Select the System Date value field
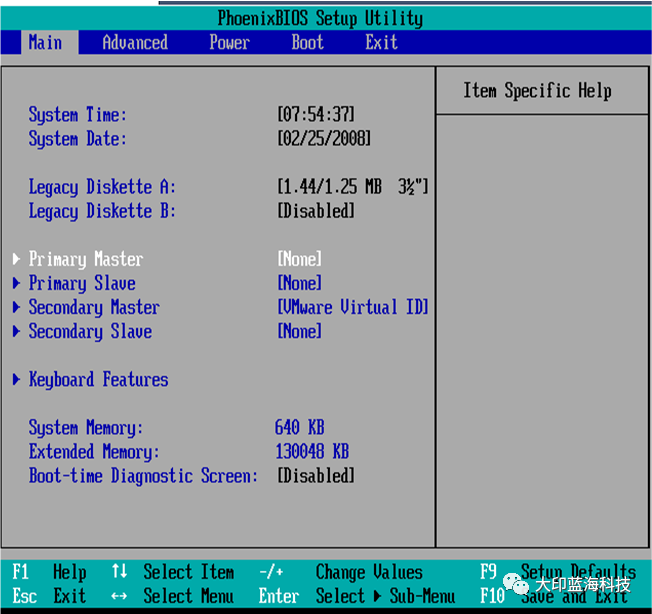Viewport: 652px width, 614px height. coord(324,138)
